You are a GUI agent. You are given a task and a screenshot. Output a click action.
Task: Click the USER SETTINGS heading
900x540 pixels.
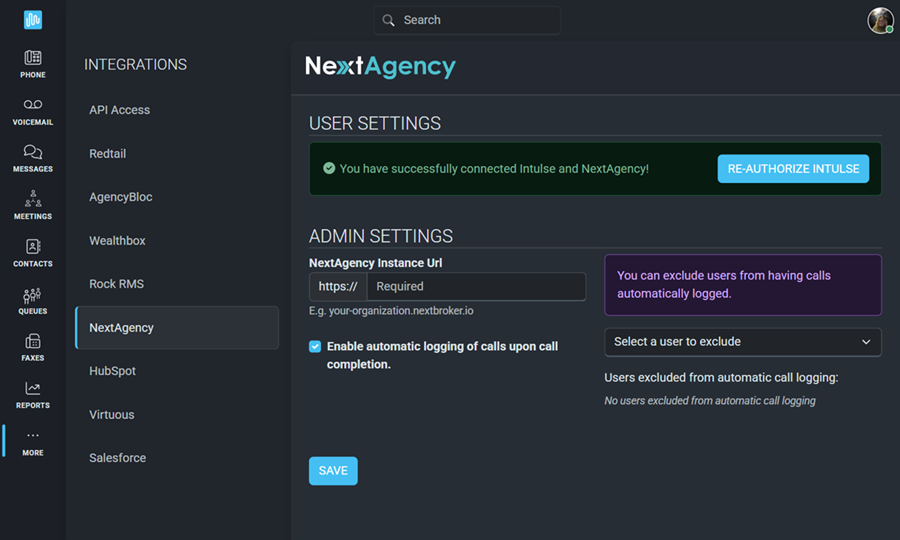(375, 123)
